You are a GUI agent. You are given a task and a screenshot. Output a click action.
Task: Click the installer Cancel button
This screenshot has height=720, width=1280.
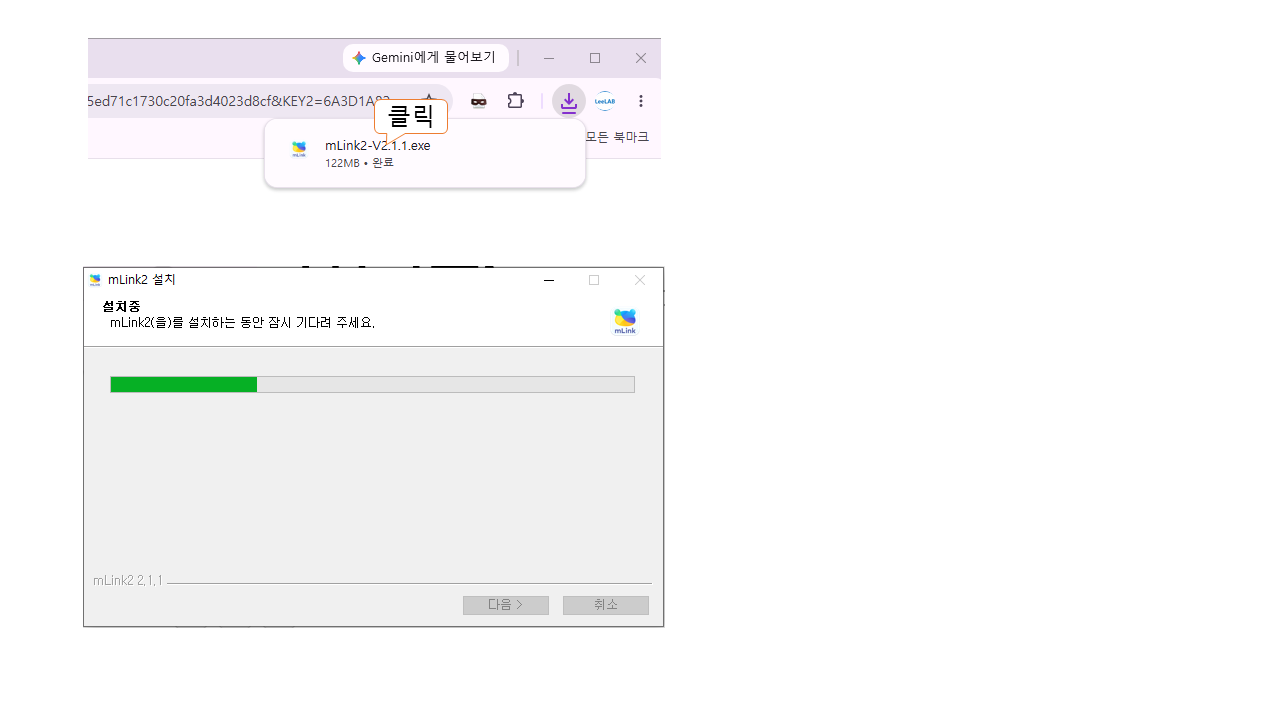[x=606, y=605]
